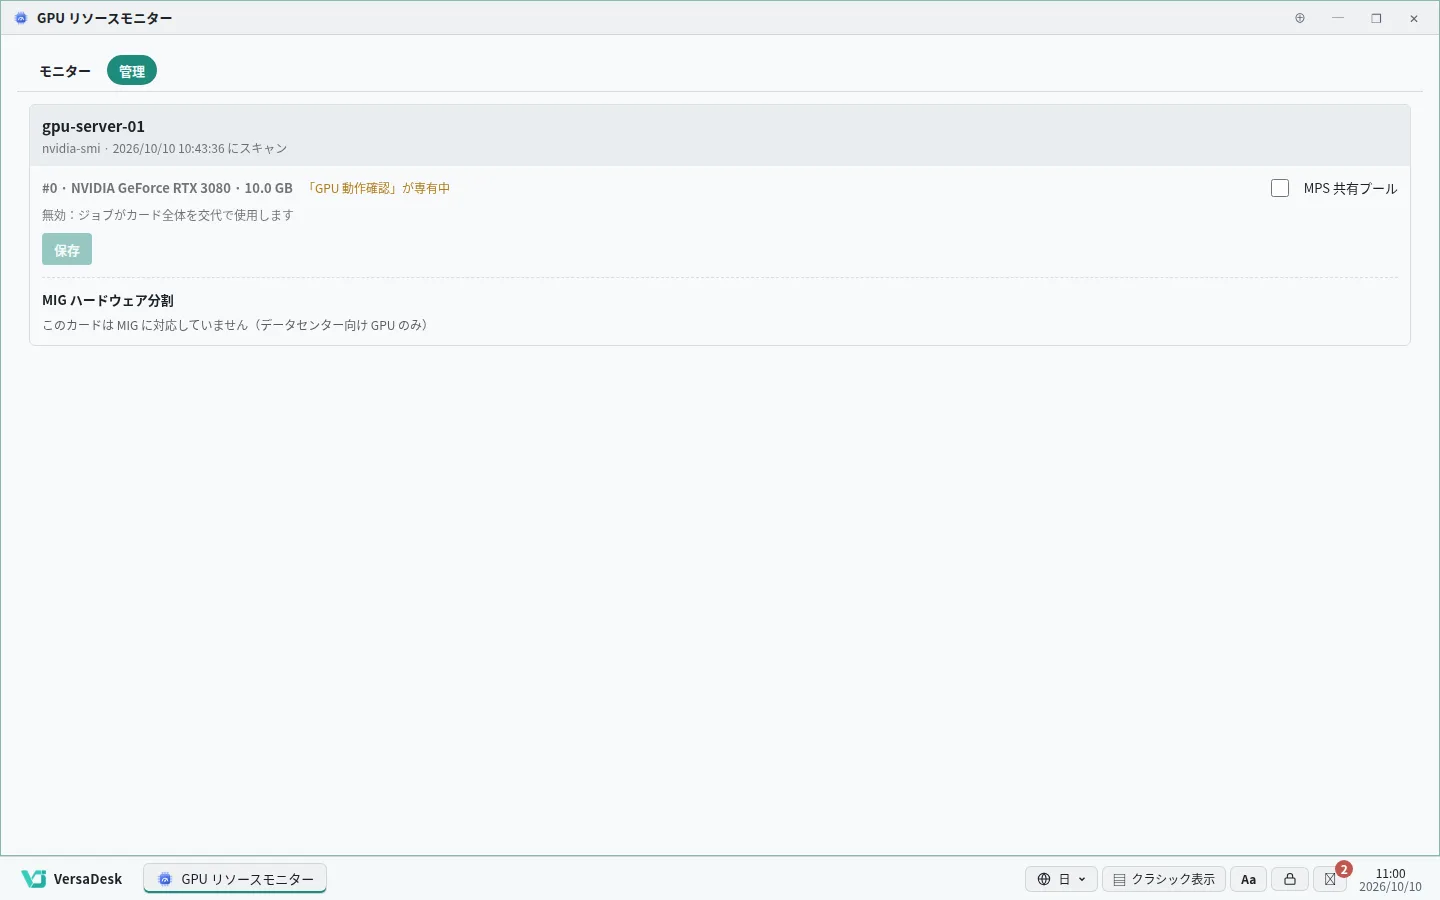Viewport: 1440px width, 900px height.
Task: Click the nvidia-smi scan timestamp text
Action: pos(165,149)
